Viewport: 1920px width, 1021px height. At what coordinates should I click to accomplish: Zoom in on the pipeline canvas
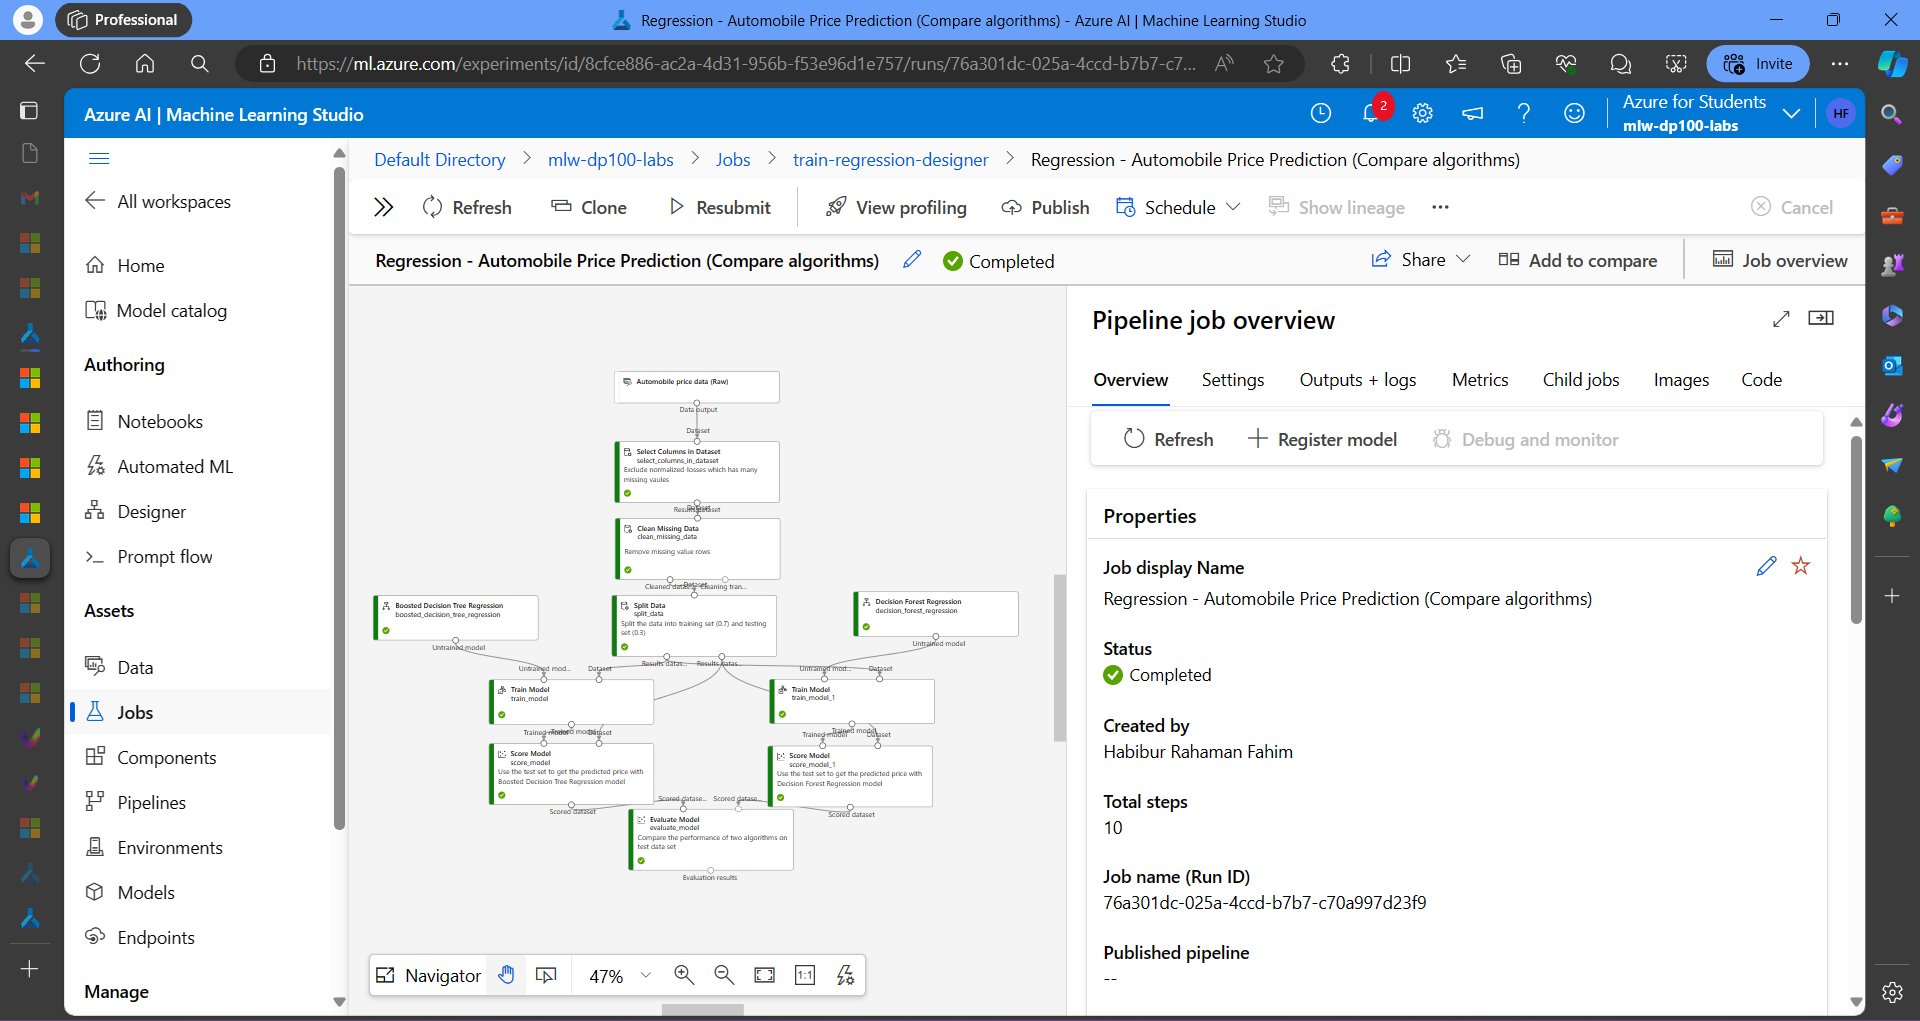[684, 975]
